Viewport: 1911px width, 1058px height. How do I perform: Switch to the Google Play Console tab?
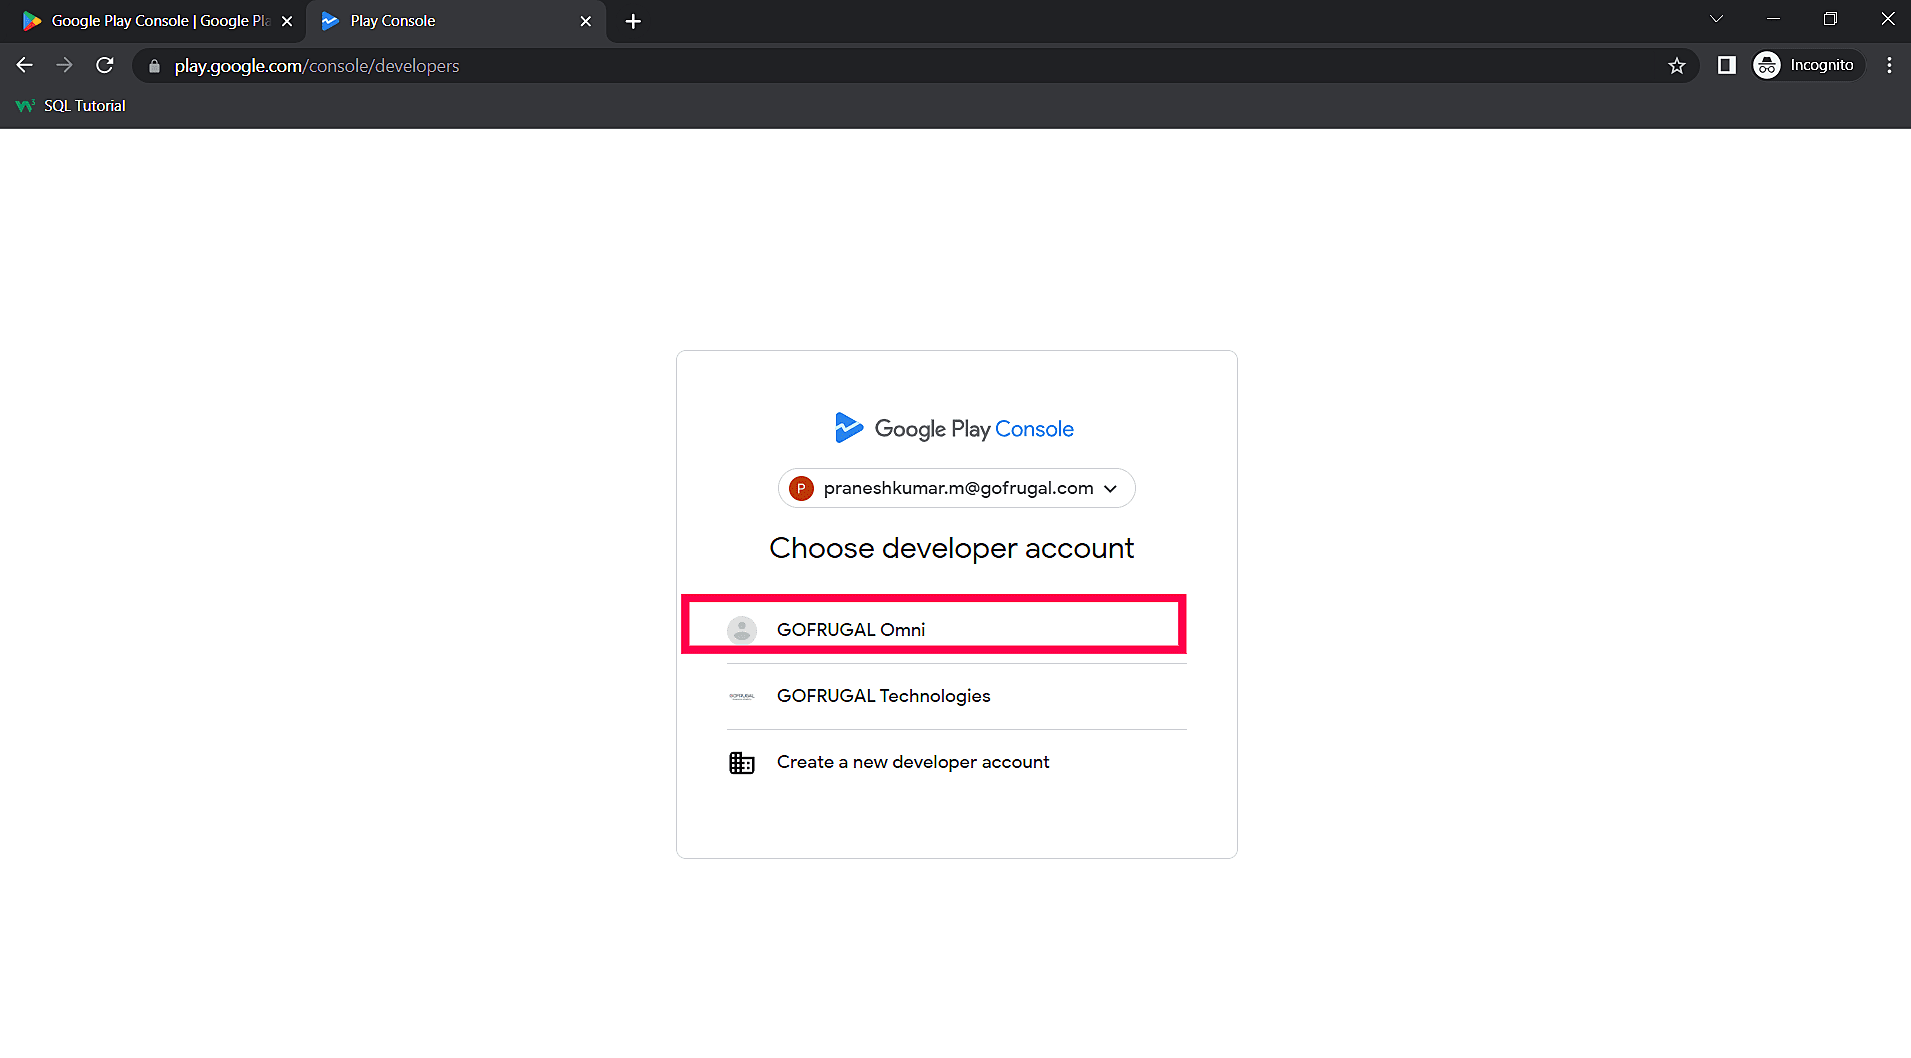coord(154,21)
